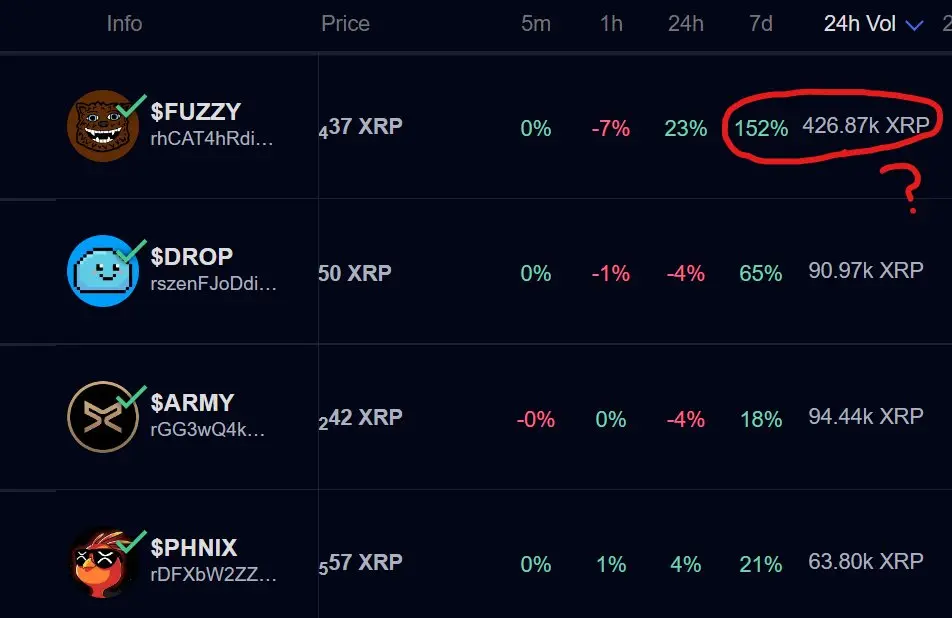Toggle sort arrow next to 24h Vol
Screen dimensions: 952x618
pyautogui.click(x=914, y=25)
